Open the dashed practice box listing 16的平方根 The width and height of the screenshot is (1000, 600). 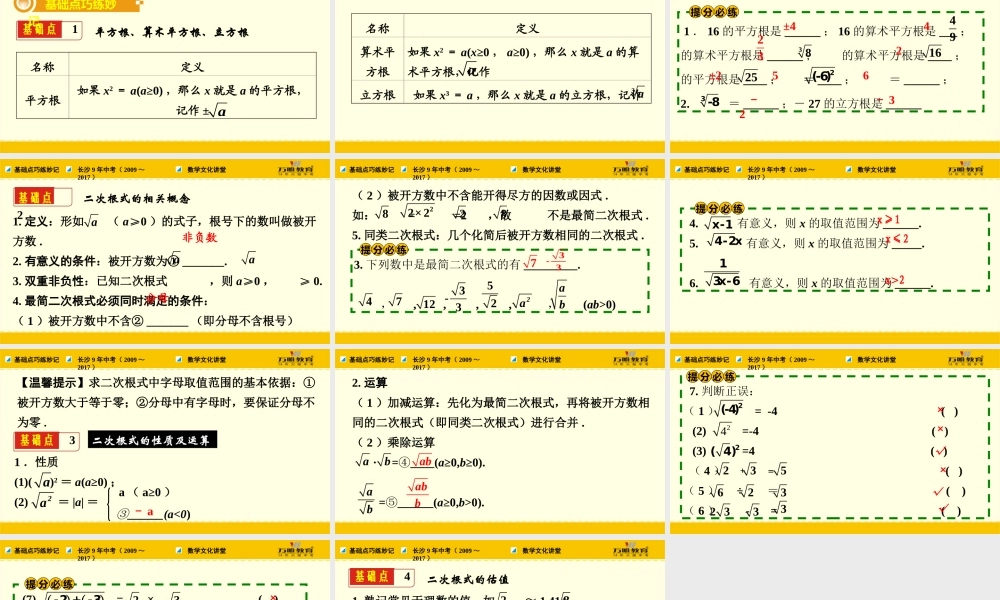[830, 60]
